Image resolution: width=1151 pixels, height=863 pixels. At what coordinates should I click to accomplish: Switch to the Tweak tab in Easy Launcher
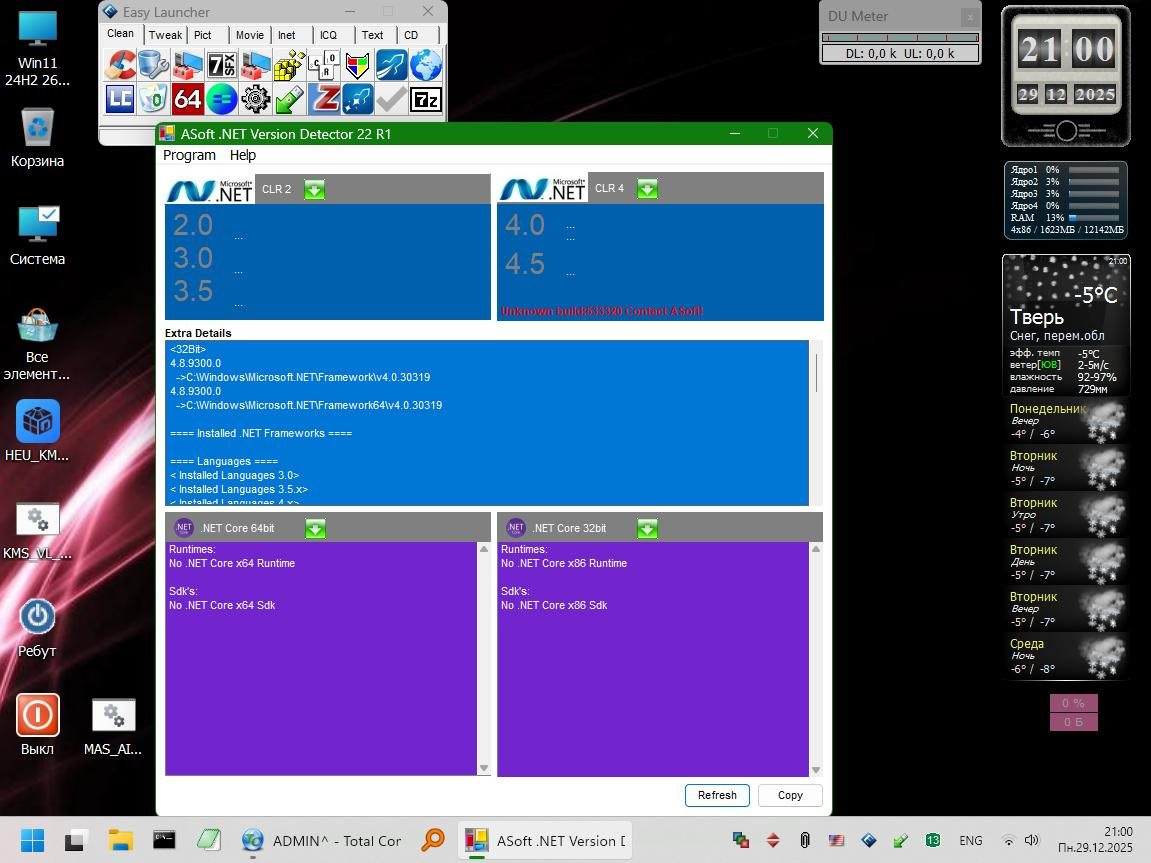pos(165,34)
